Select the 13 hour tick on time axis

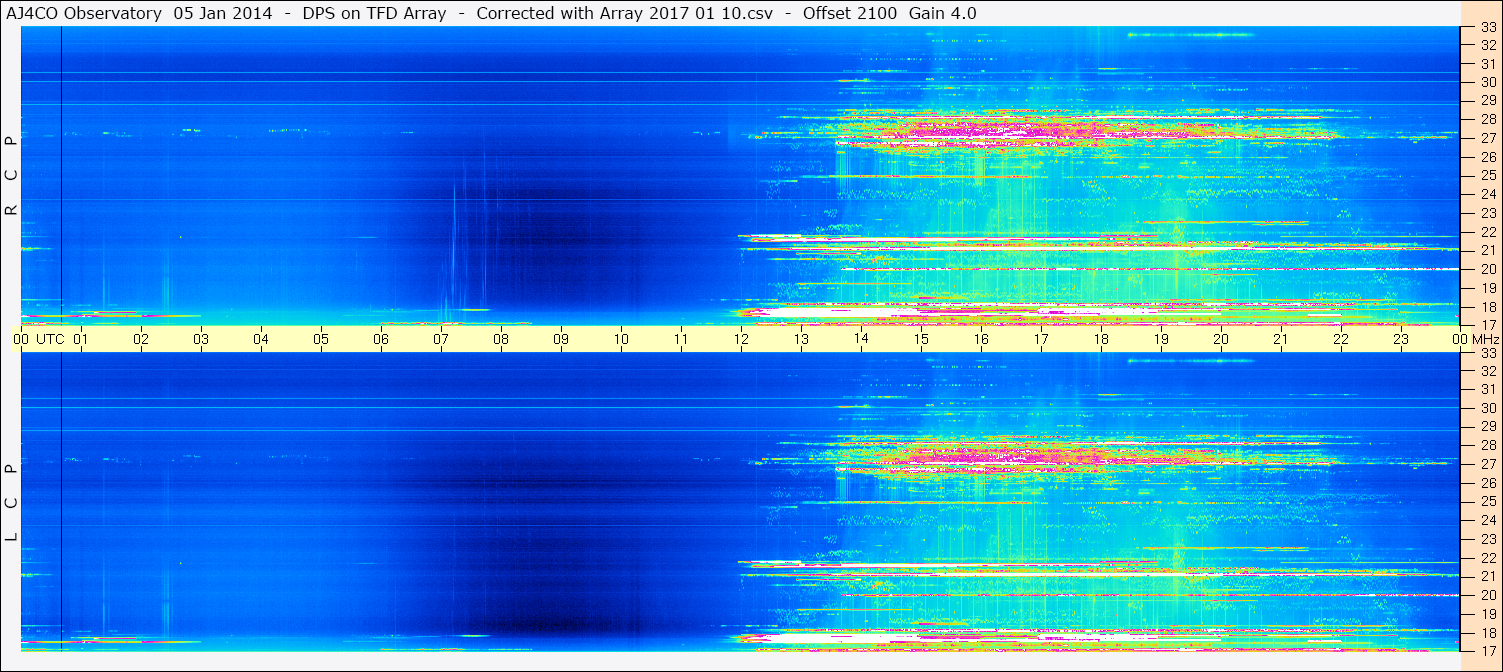[x=801, y=339]
